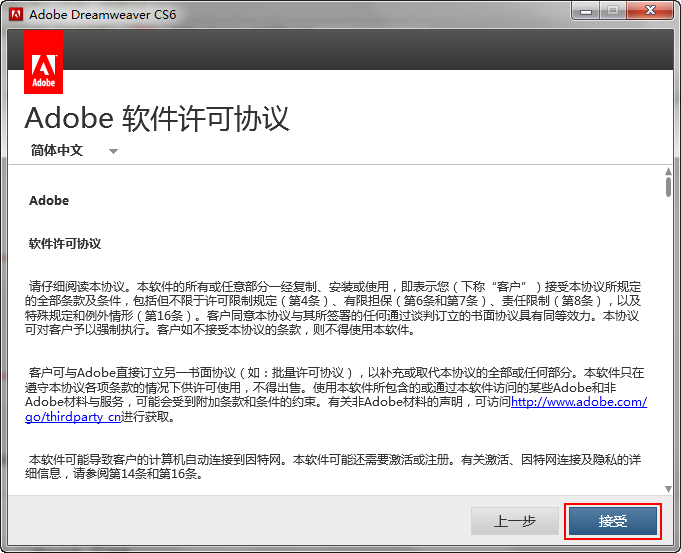The height and width of the screenshot is (553, 681).
Task: Click the bold 软件许可协议 subheading in agreement
Action: tap(65, 244)
